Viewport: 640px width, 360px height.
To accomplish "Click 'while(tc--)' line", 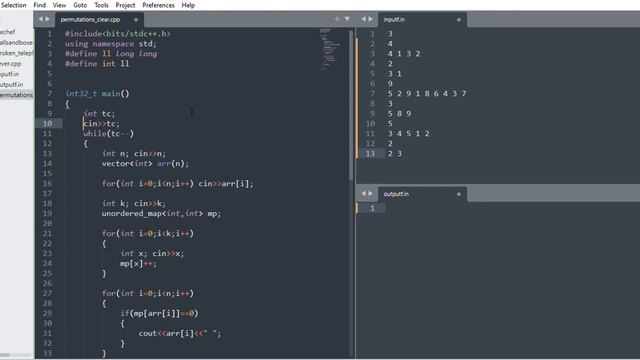I will (109, 133).
